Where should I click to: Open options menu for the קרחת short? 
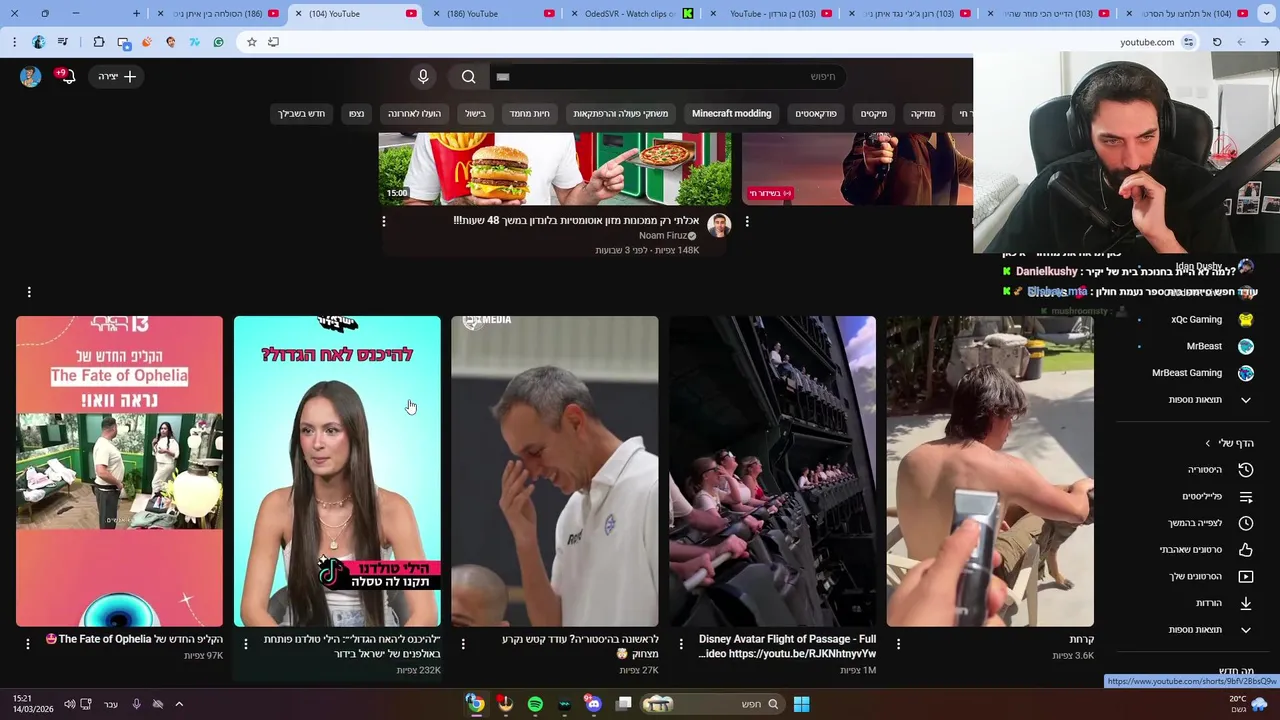click(x=898, y=644)
